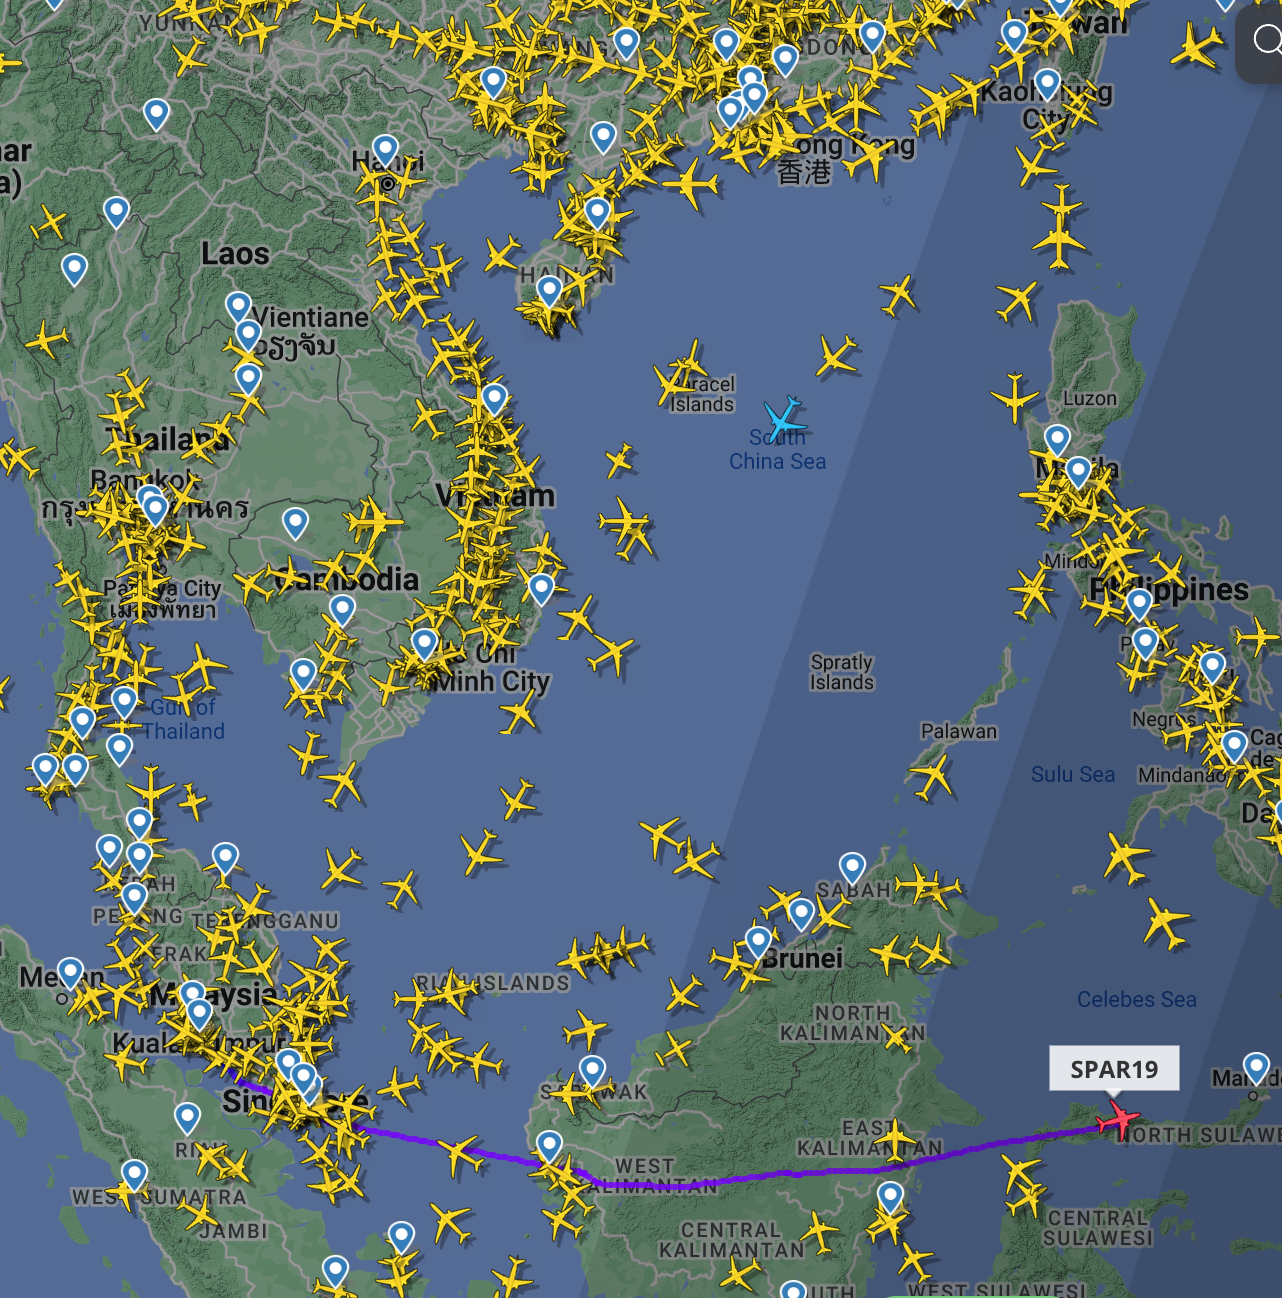Select the yellow aircraft over Palawan
This screenshot has height=1298, width=1282.
click(x=932, y=776)
